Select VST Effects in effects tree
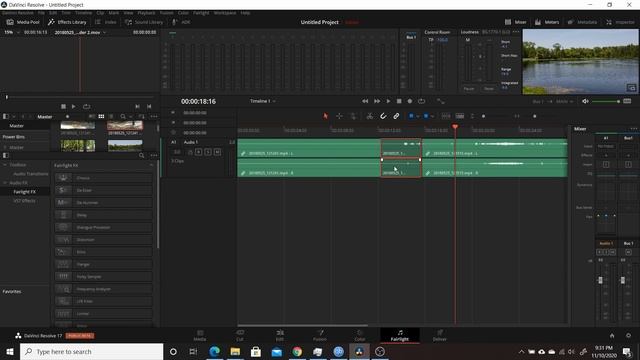 click(24, 201)
